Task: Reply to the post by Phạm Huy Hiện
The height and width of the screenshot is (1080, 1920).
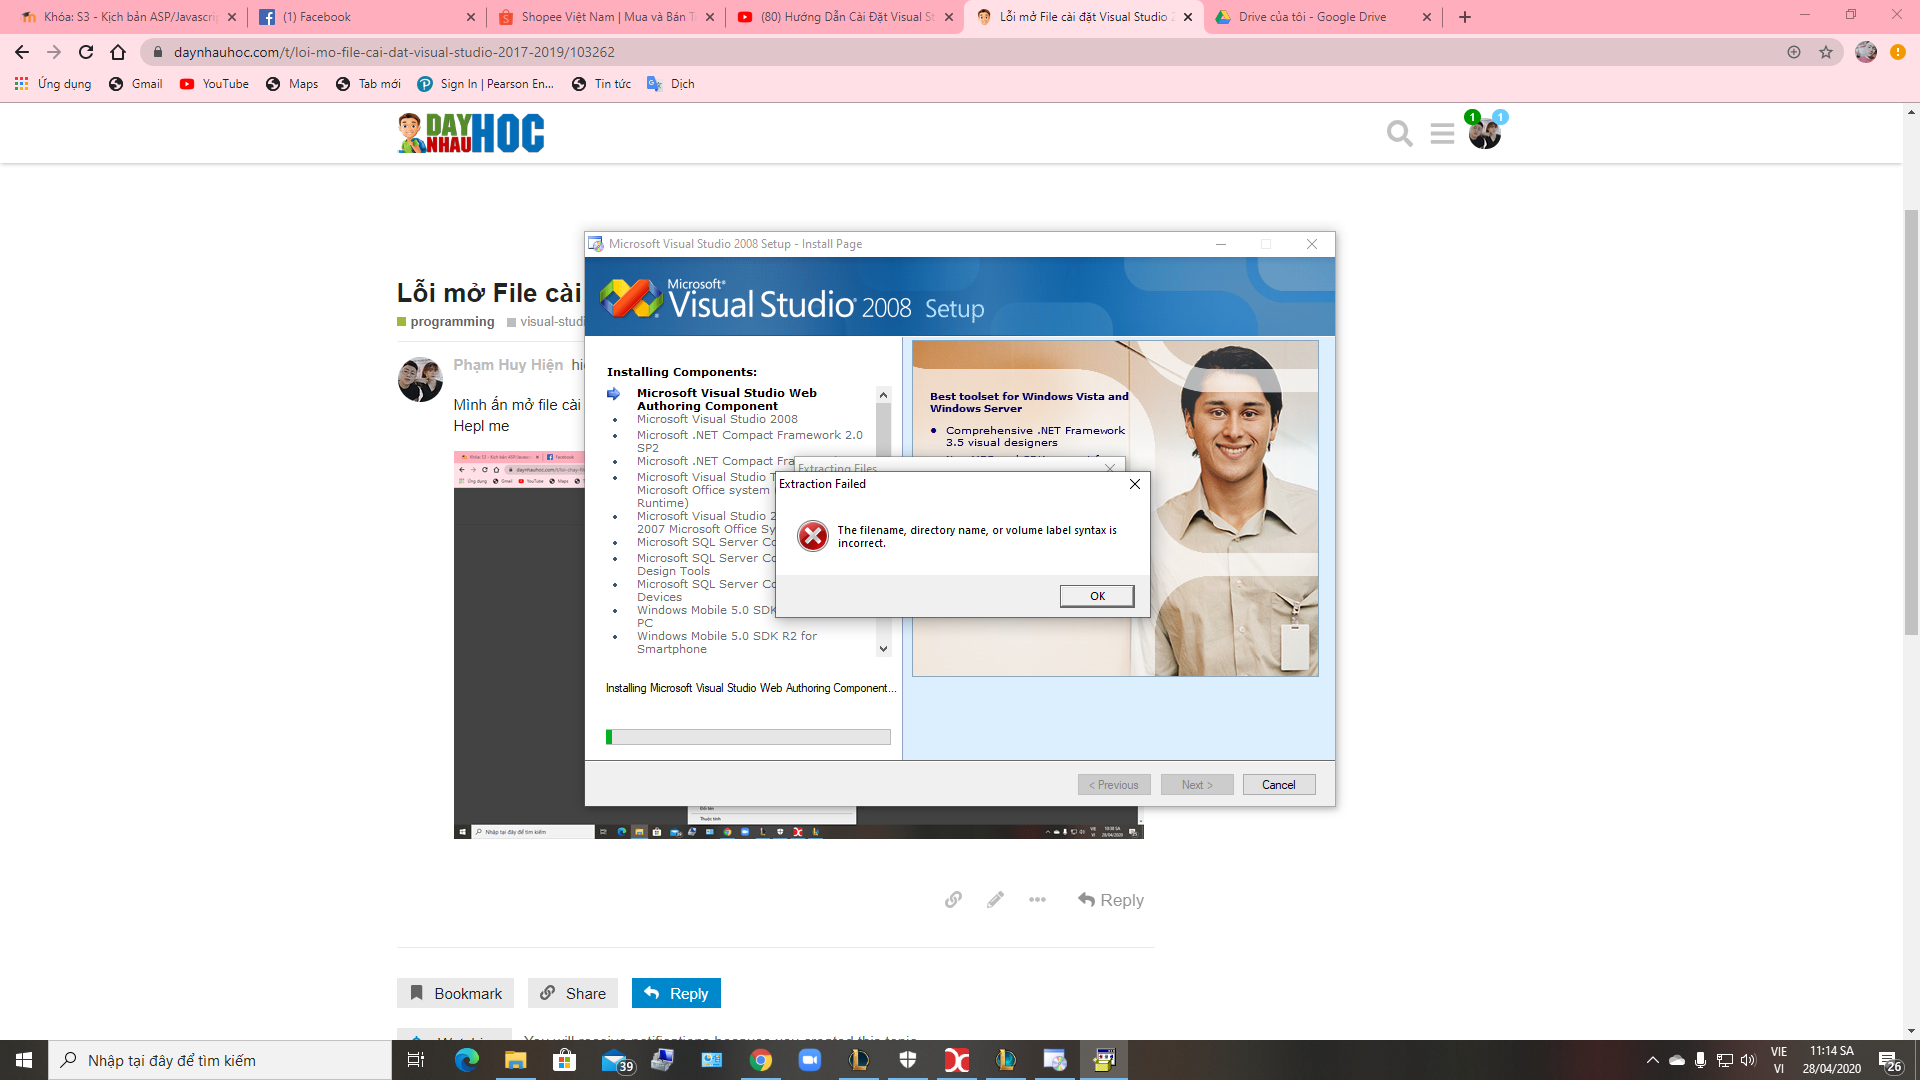Action: point(1111,900)
